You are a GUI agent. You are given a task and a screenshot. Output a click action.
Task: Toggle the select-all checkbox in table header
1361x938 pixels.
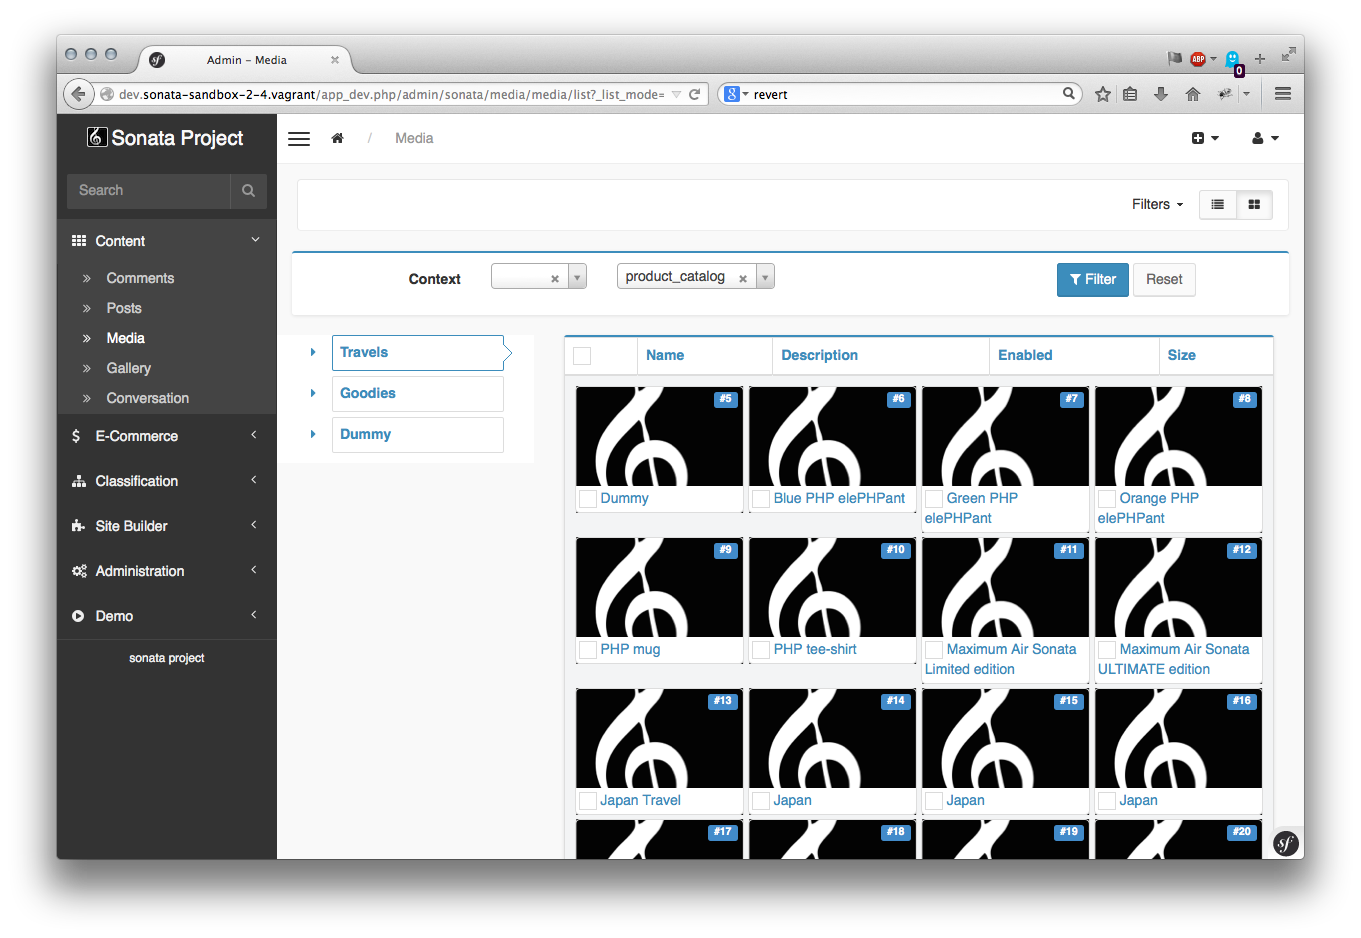pos(582,356)
